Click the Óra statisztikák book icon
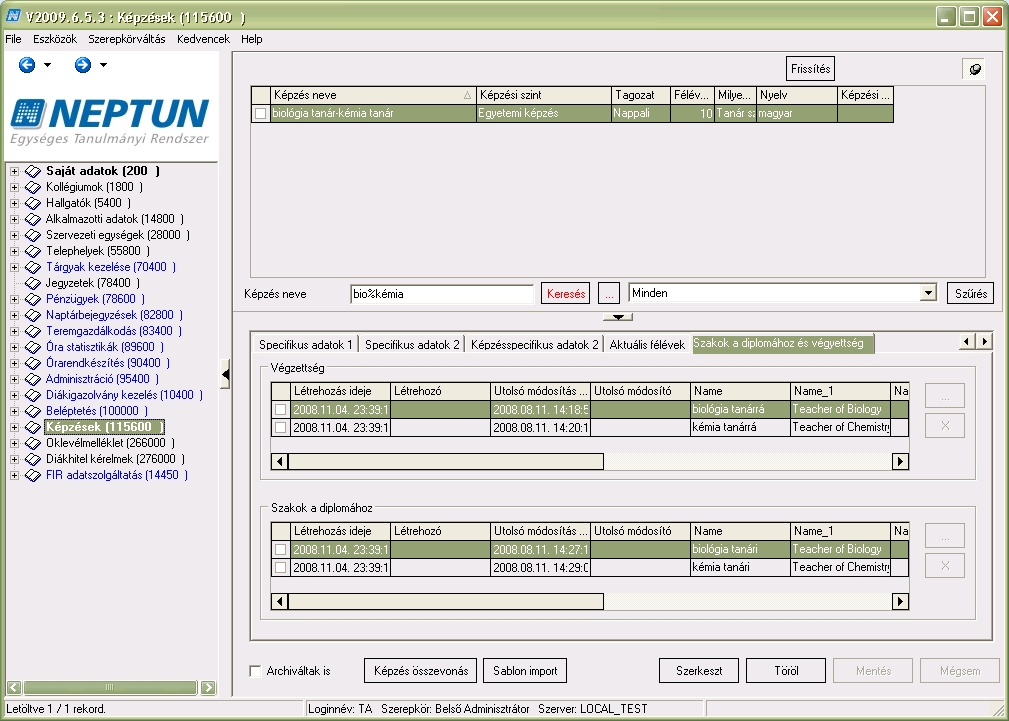 click(33, 348)
